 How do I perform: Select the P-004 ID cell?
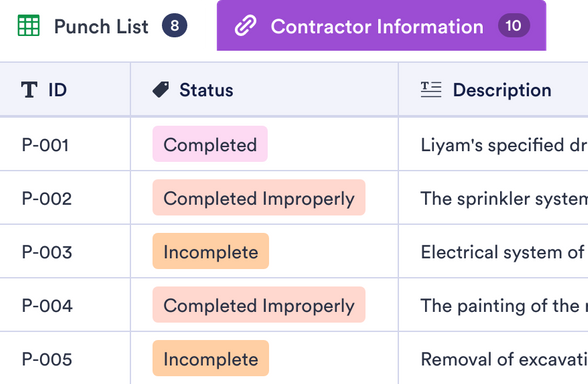tap(65, 305)
